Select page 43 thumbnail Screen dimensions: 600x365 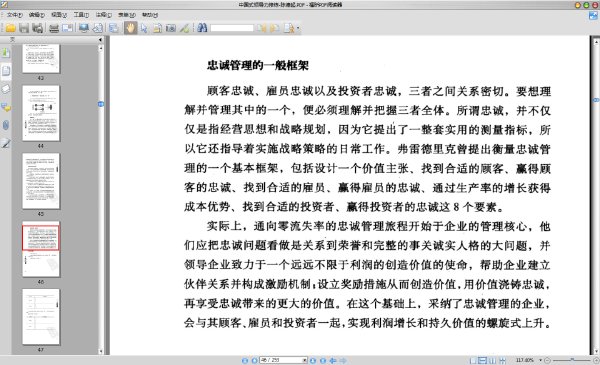[41, 59]
